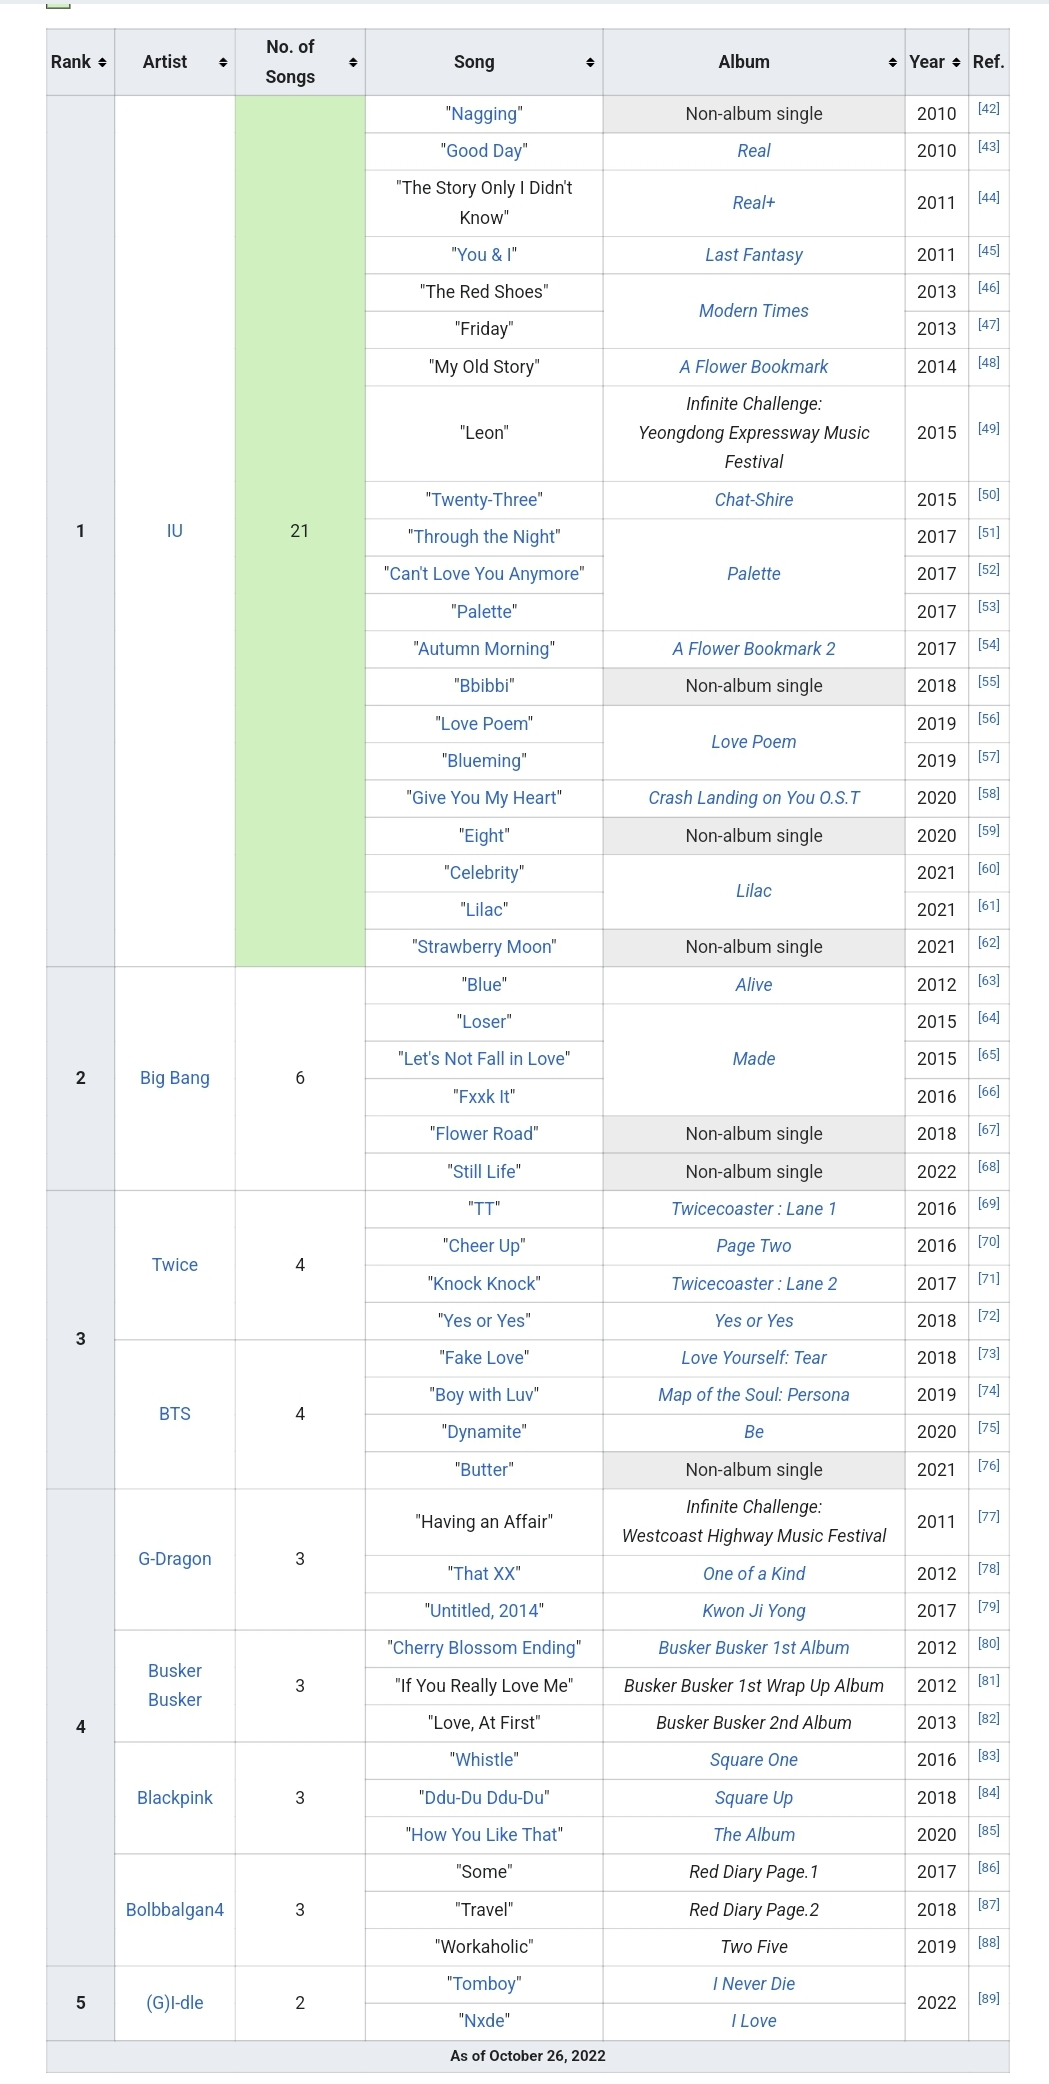Image resolution: width=1049 pixels, height=2084 pixels.
Task: Open the Palette album link
Action: tap(754, 574)
